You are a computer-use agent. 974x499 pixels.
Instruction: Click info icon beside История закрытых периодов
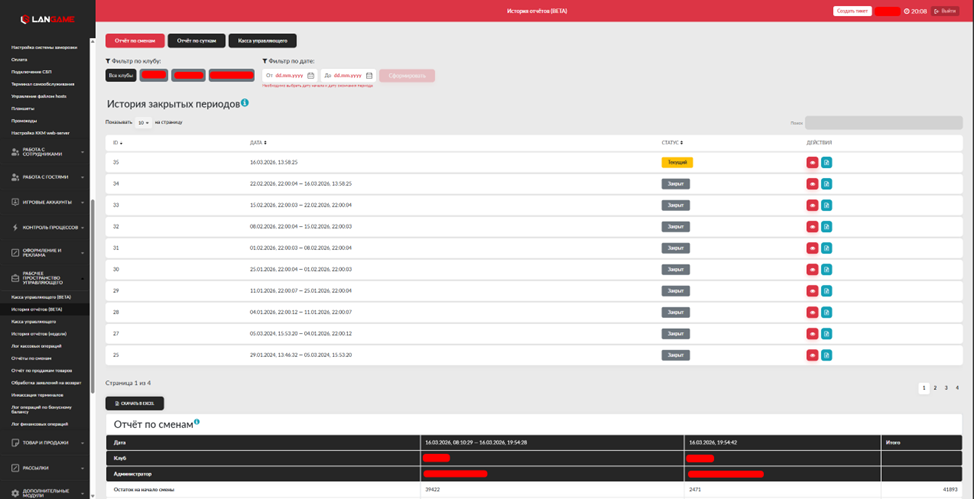tap(245, 103)
